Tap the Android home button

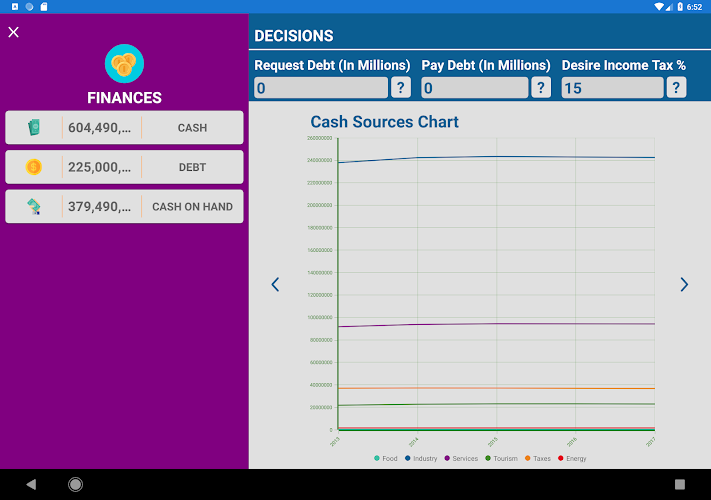point(75,484)
